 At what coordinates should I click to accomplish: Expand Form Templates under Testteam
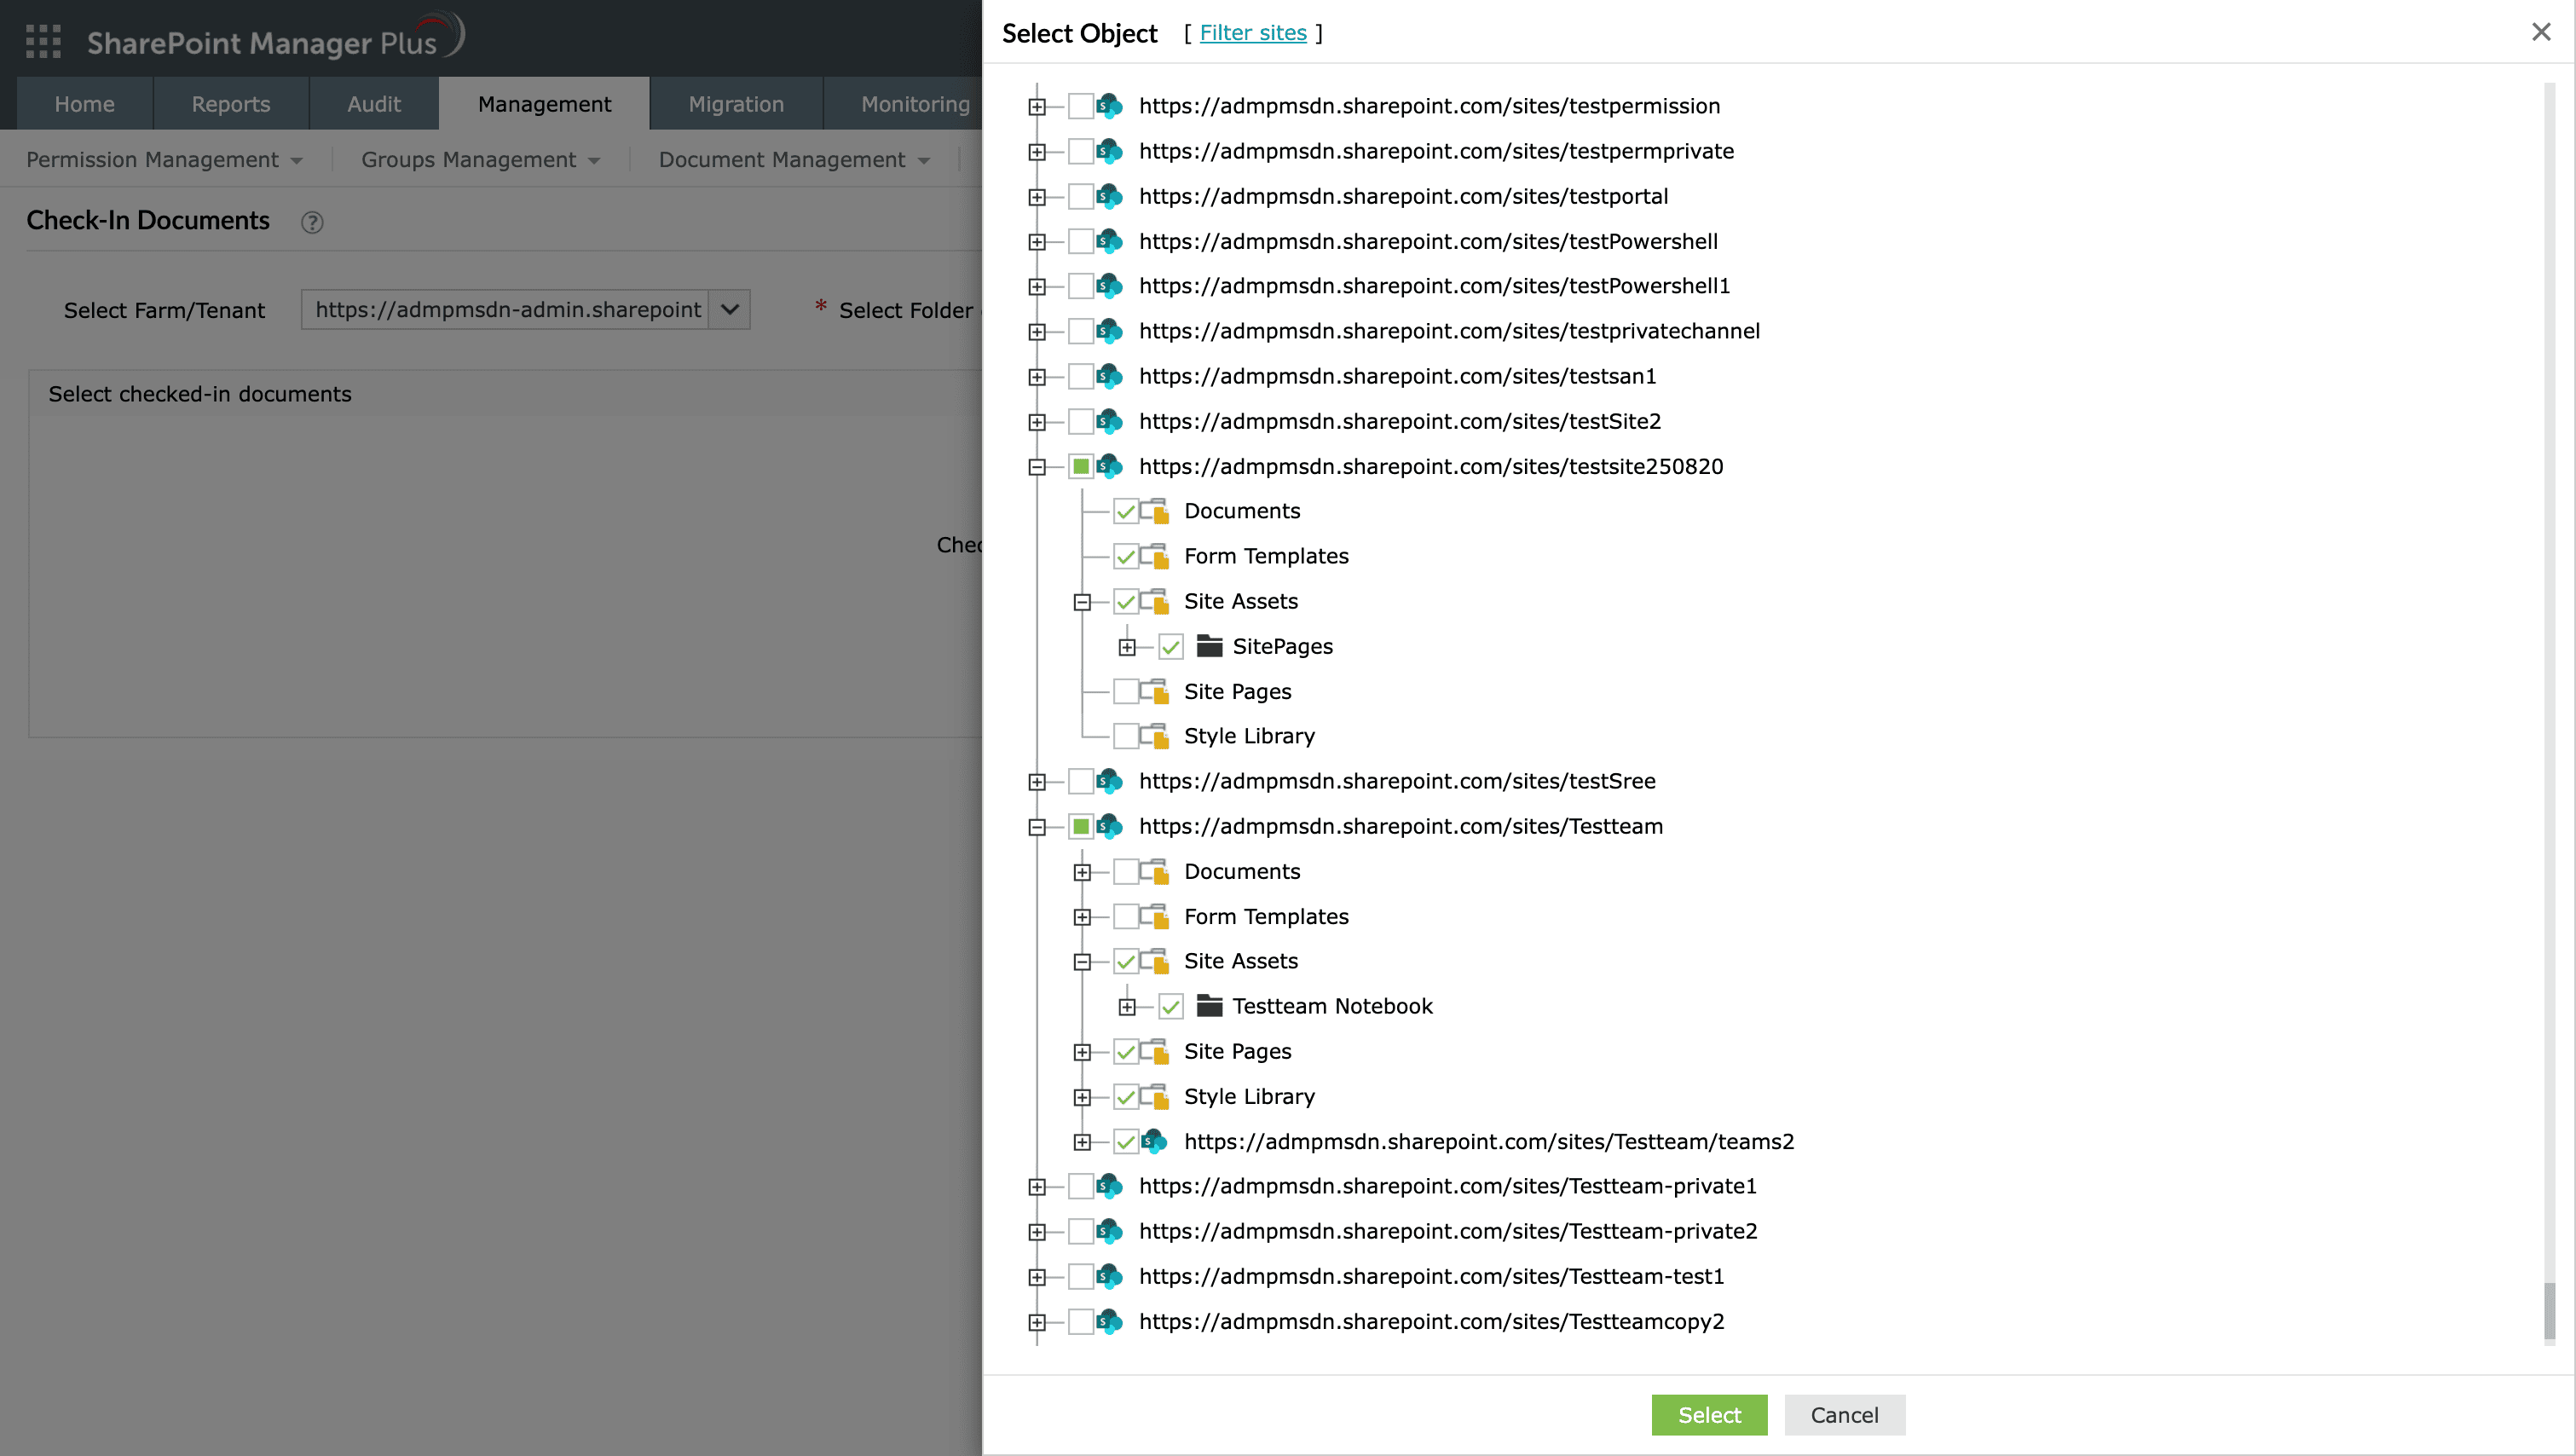click(1082, 917)
